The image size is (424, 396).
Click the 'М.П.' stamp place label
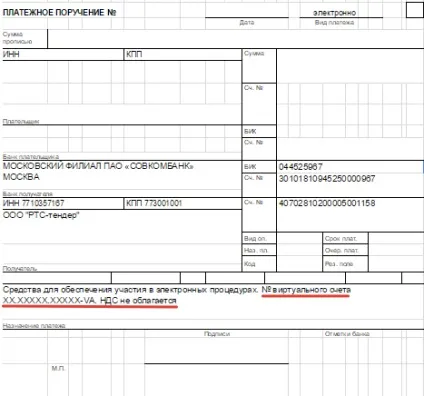58,368
